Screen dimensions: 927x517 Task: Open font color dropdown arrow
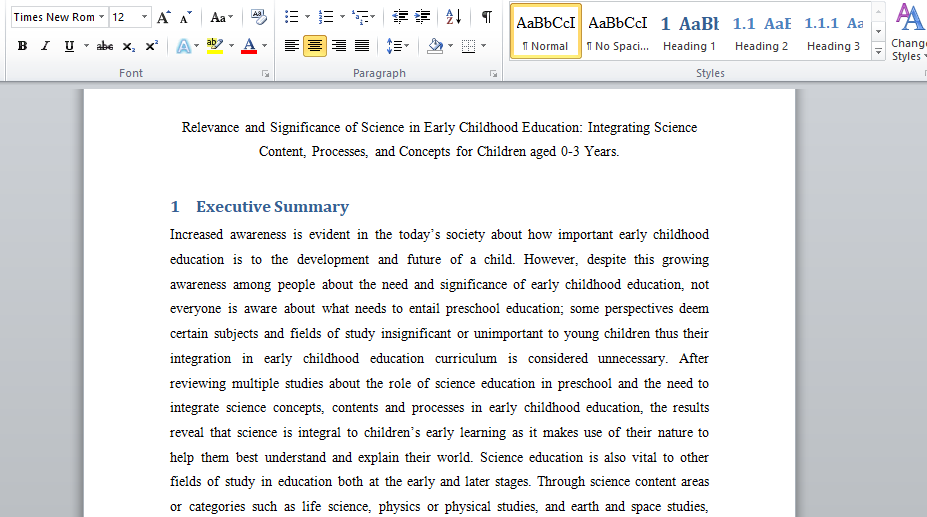click(264, 46)
